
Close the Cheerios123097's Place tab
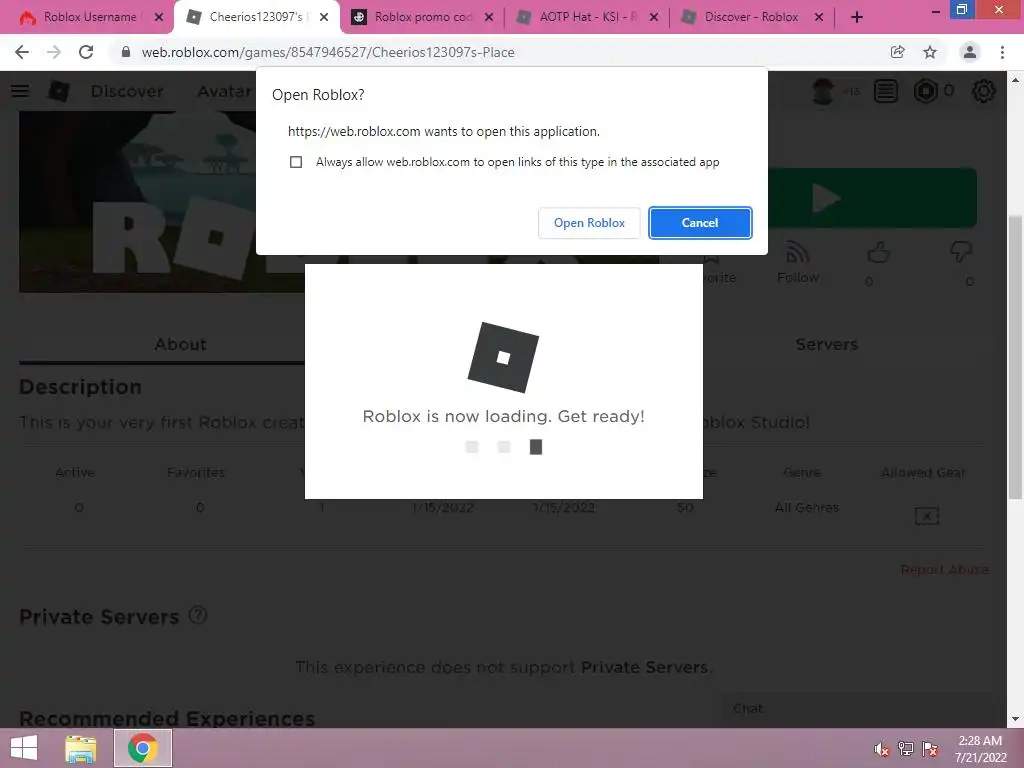pos(324,18)
